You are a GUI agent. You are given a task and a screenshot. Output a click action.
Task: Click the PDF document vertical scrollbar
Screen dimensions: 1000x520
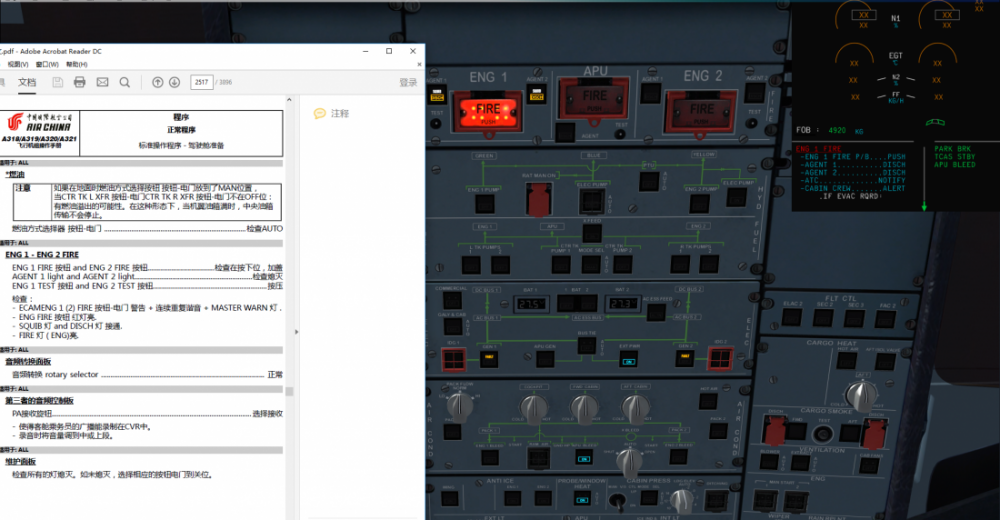(x=290, y=300)
